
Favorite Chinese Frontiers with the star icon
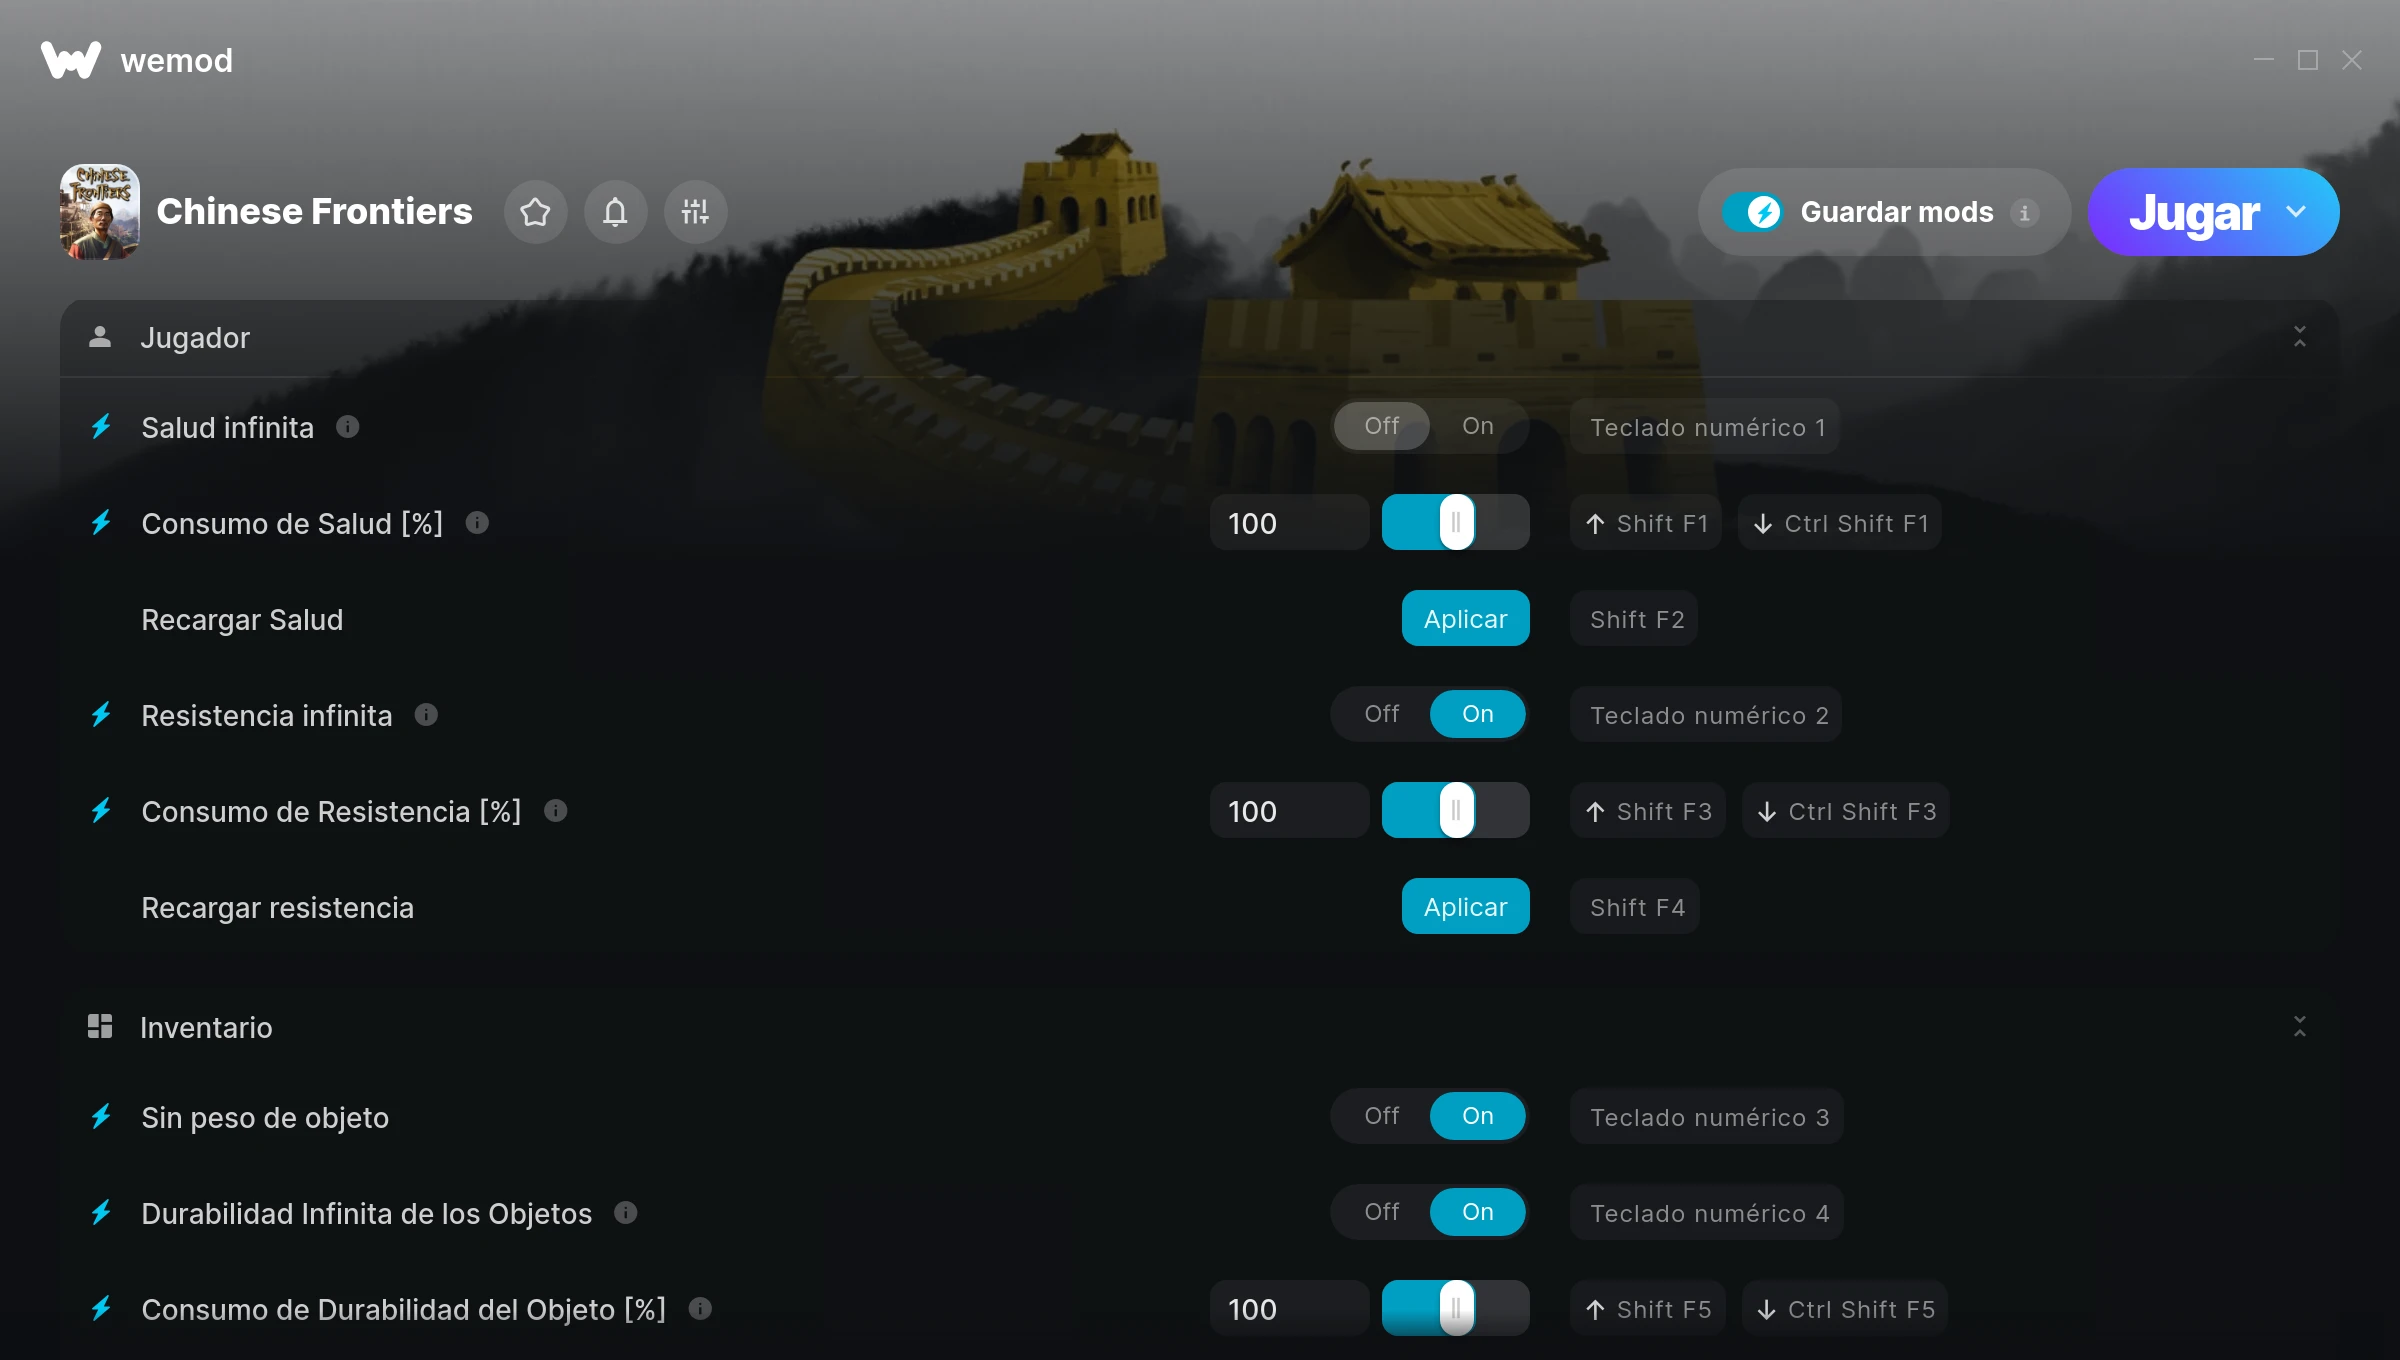(x=535, y=212)
